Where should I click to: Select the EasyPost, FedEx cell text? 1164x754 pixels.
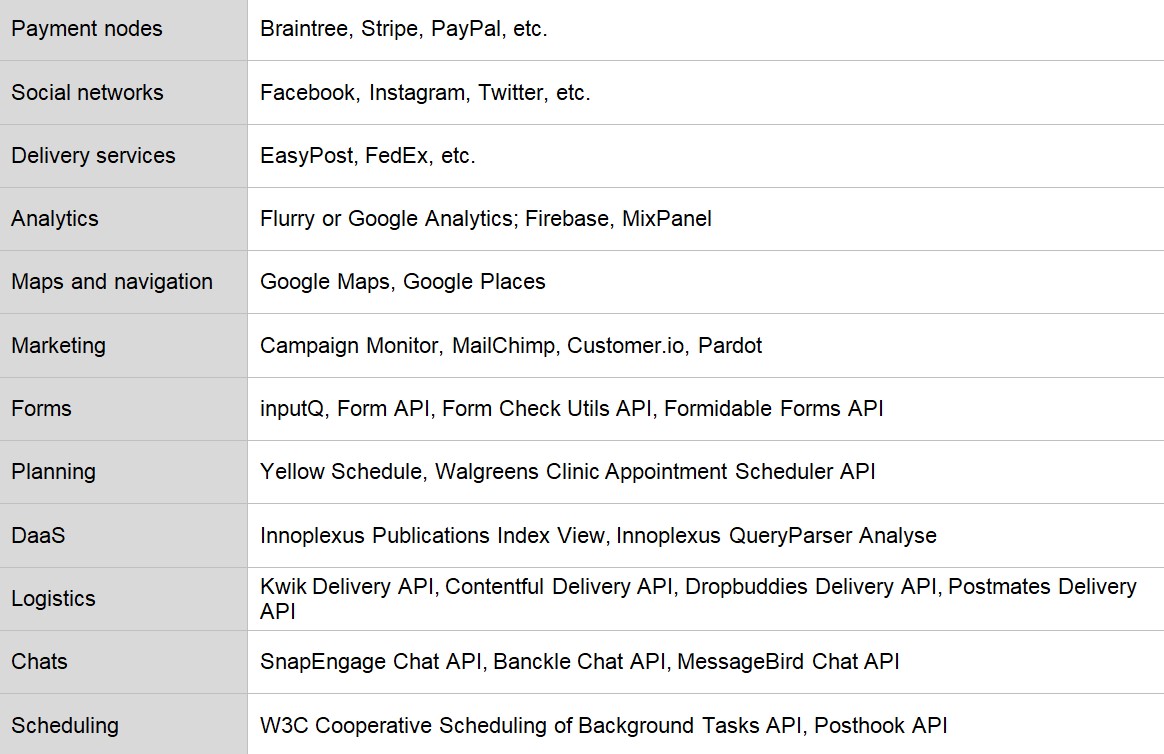coord(367,155)
